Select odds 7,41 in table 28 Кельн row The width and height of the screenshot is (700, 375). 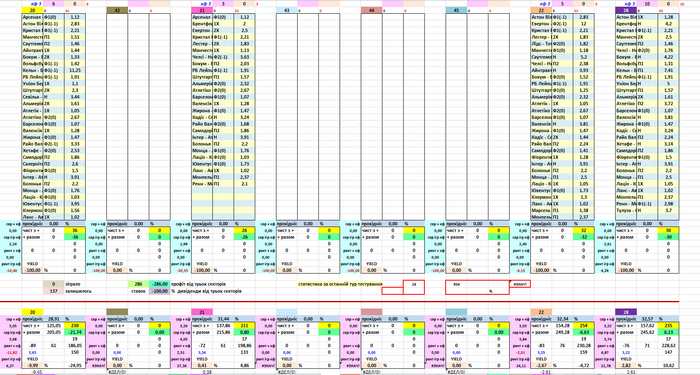[x=668, y=71]
